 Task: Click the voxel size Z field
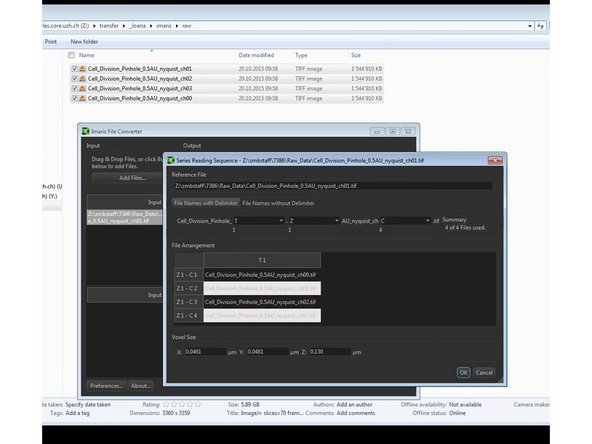click(330, 352)
